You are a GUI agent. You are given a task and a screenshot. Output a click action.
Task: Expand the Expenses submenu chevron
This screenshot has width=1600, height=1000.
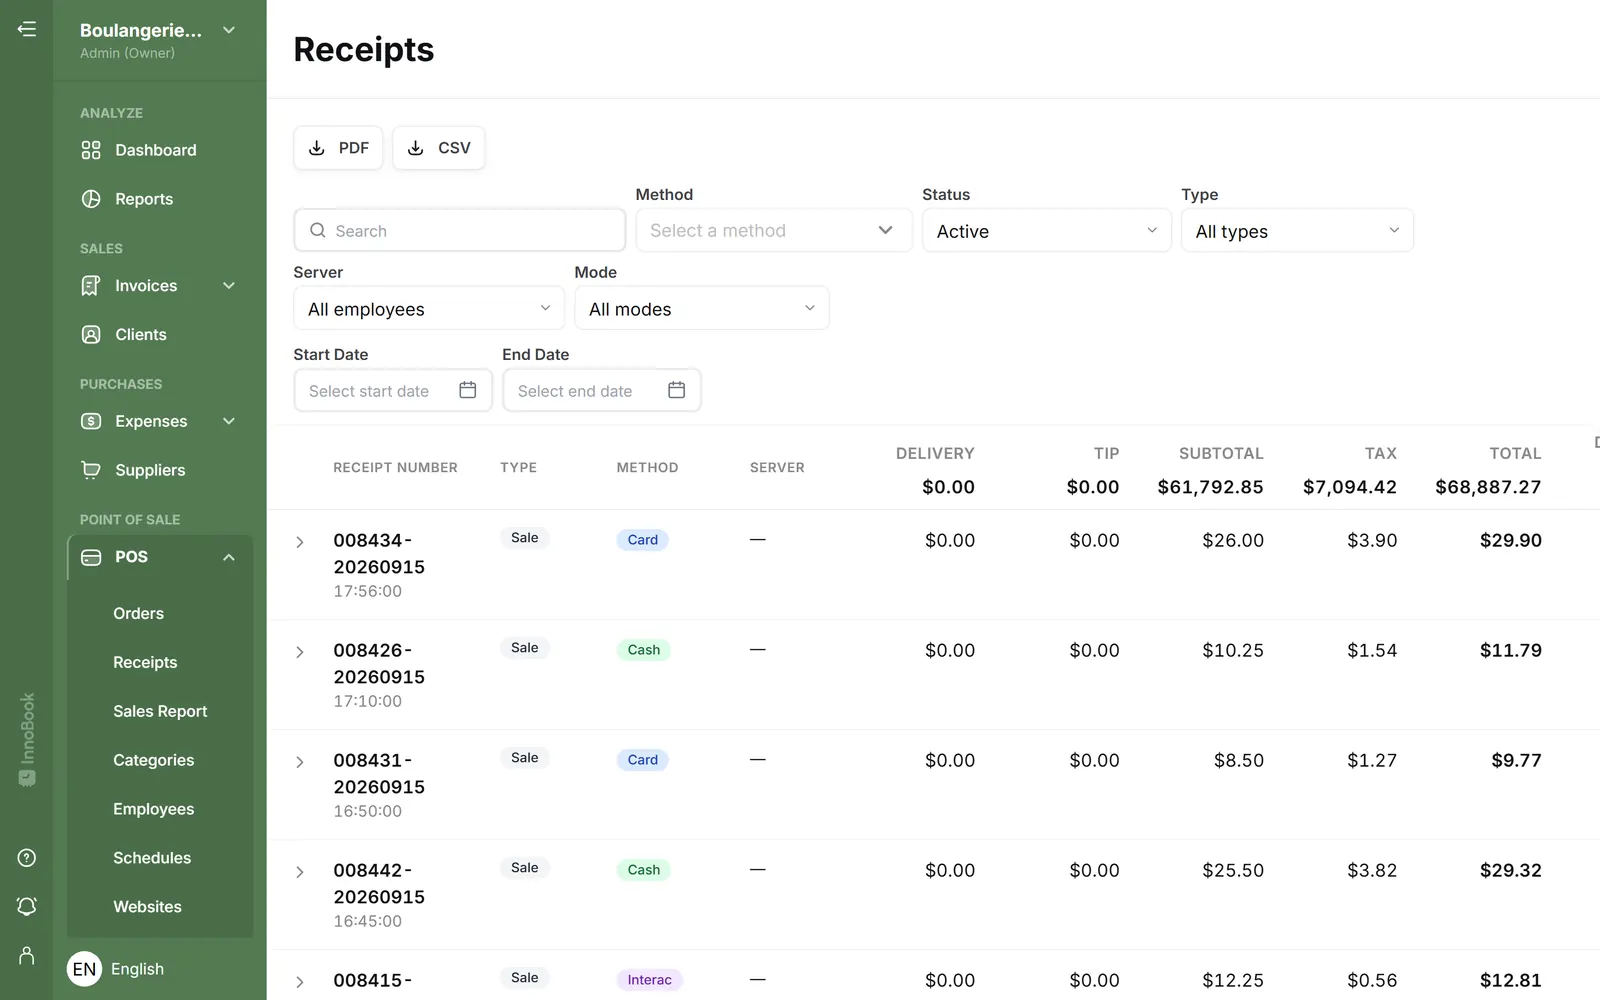coord(229,421)
